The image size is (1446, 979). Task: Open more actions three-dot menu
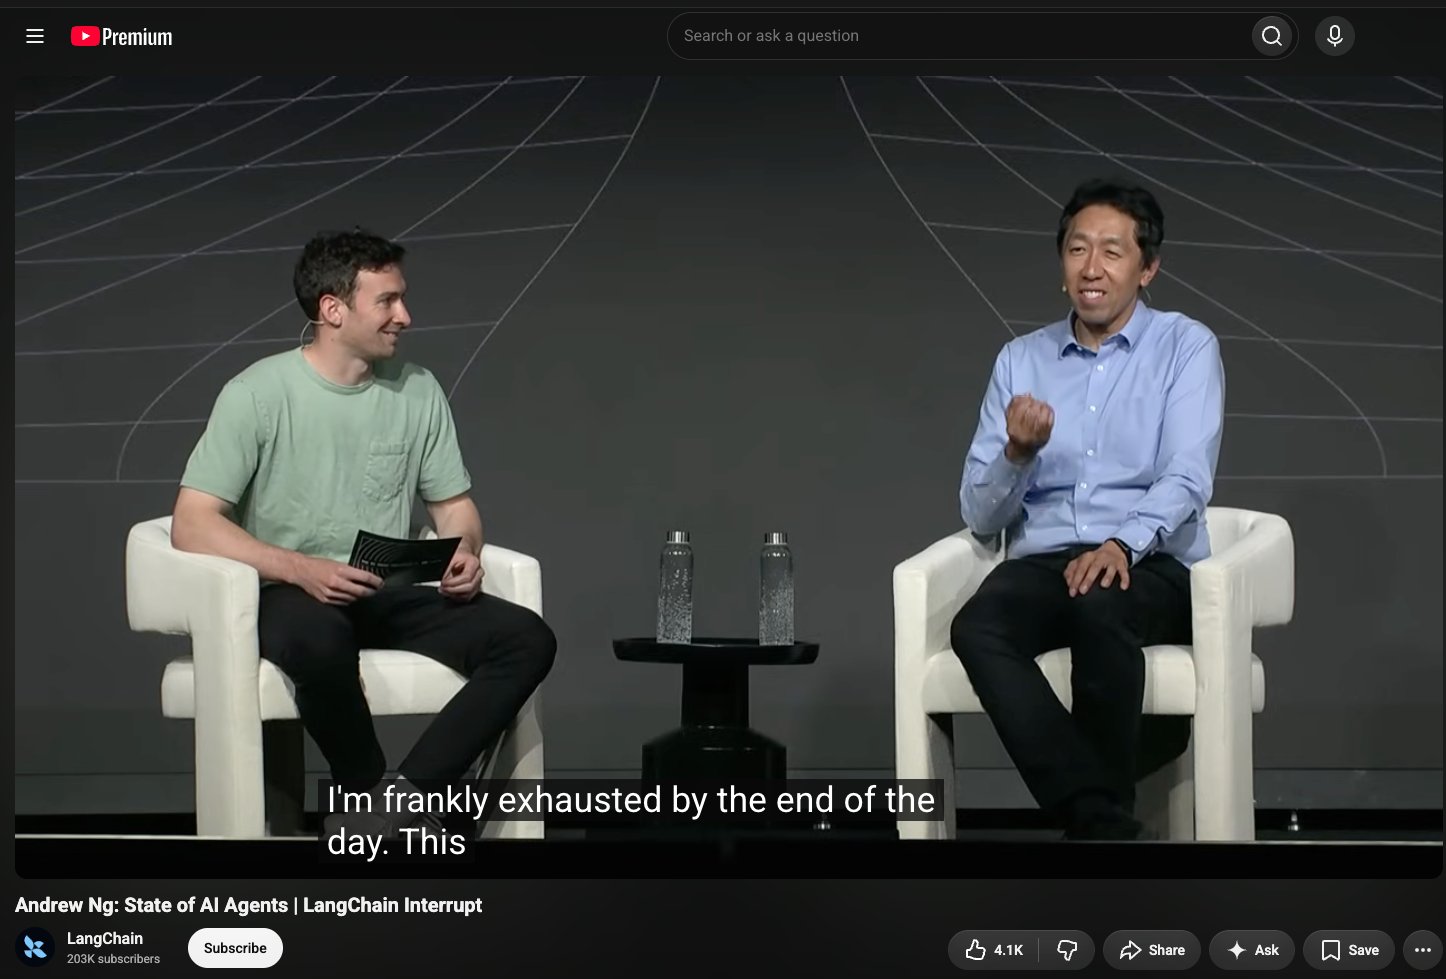(1423, 950)
